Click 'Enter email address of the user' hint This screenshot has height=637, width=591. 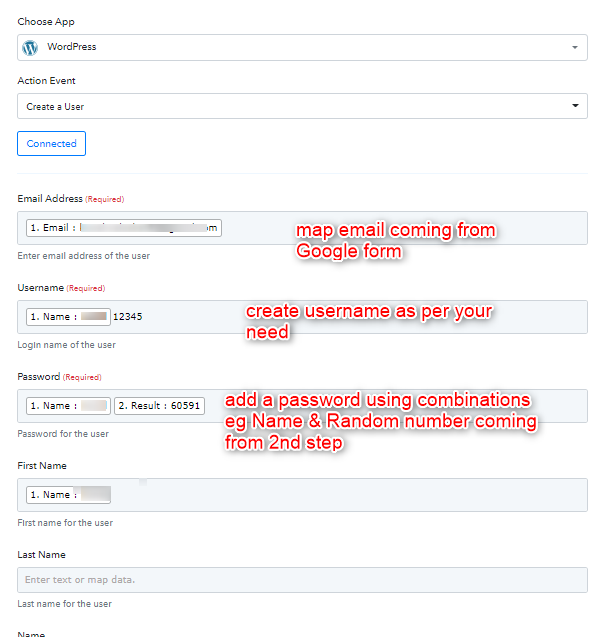click(83, 256)
